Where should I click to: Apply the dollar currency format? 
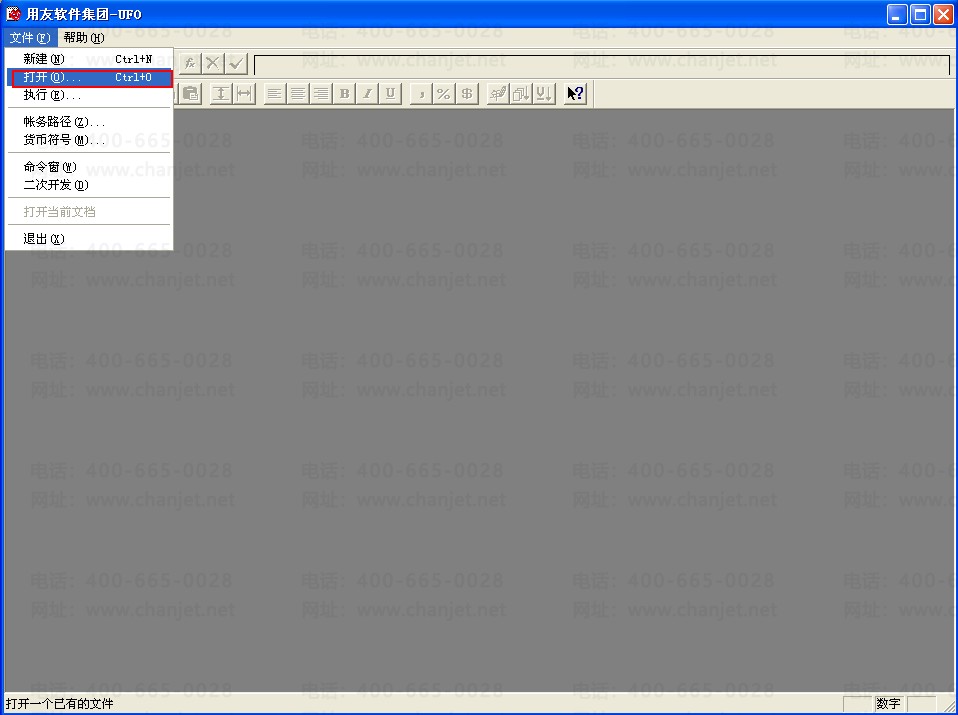[x=467, y=94]
